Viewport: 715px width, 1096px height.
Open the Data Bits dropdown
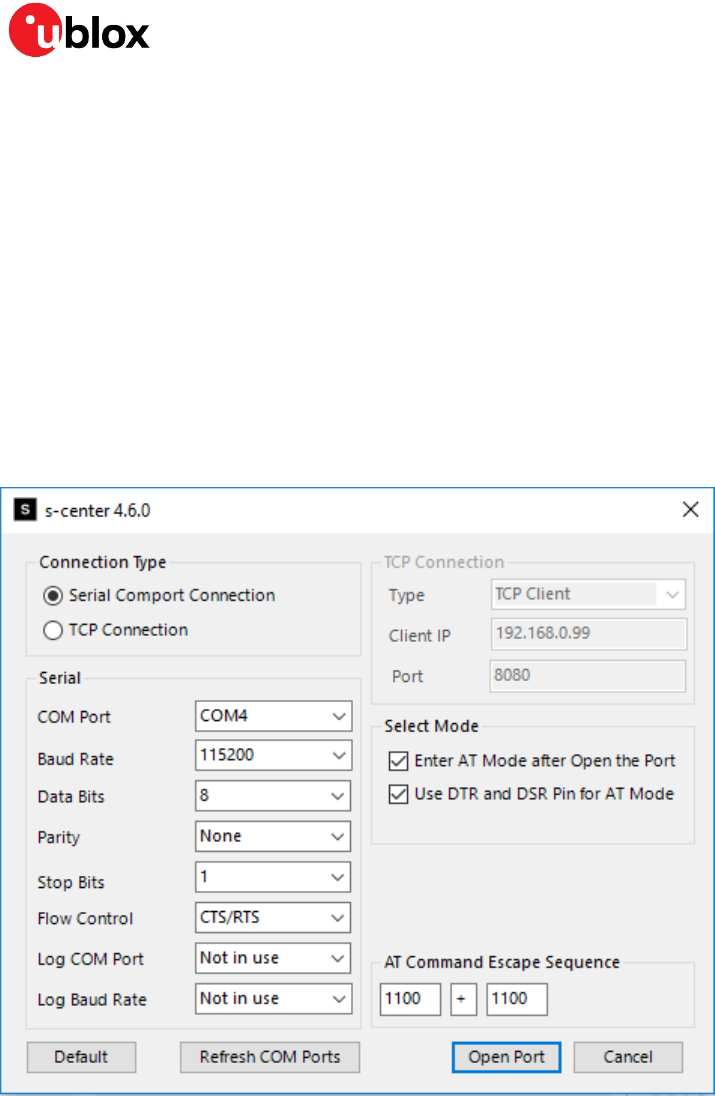[273, 795]
